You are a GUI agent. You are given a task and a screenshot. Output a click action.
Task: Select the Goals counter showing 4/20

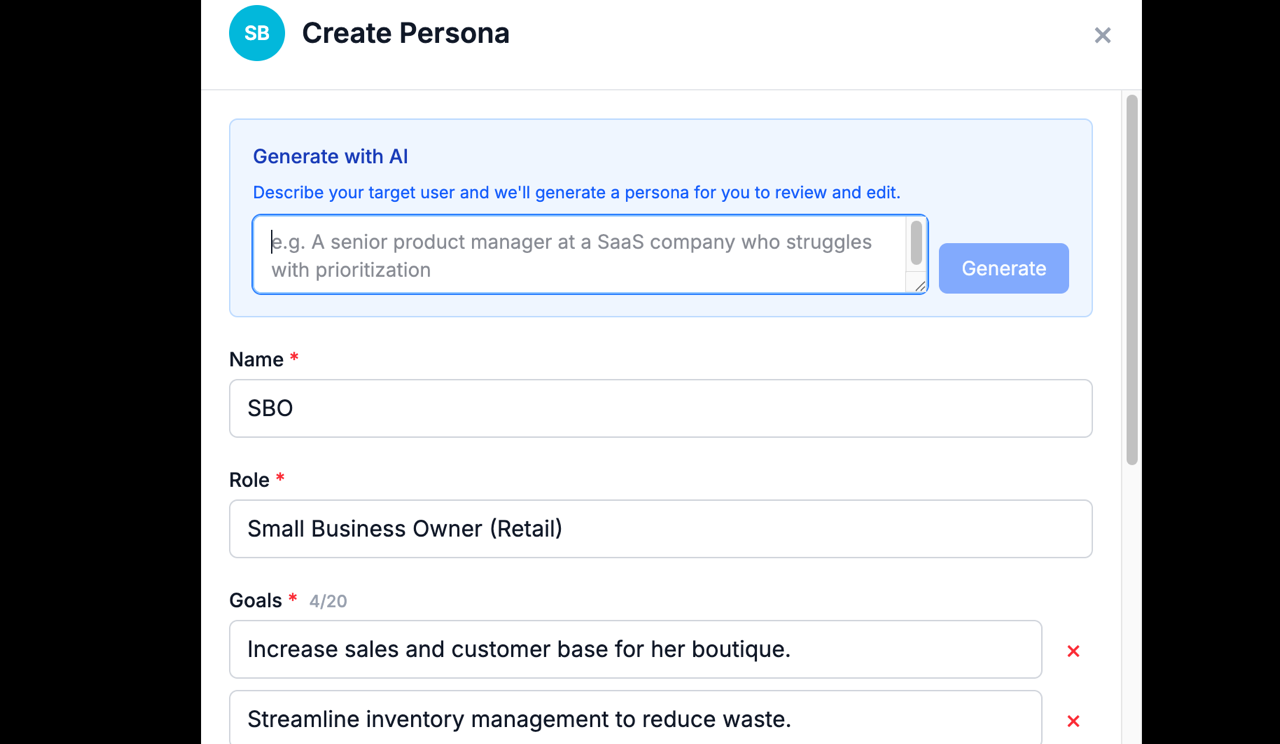coord(328,600)
